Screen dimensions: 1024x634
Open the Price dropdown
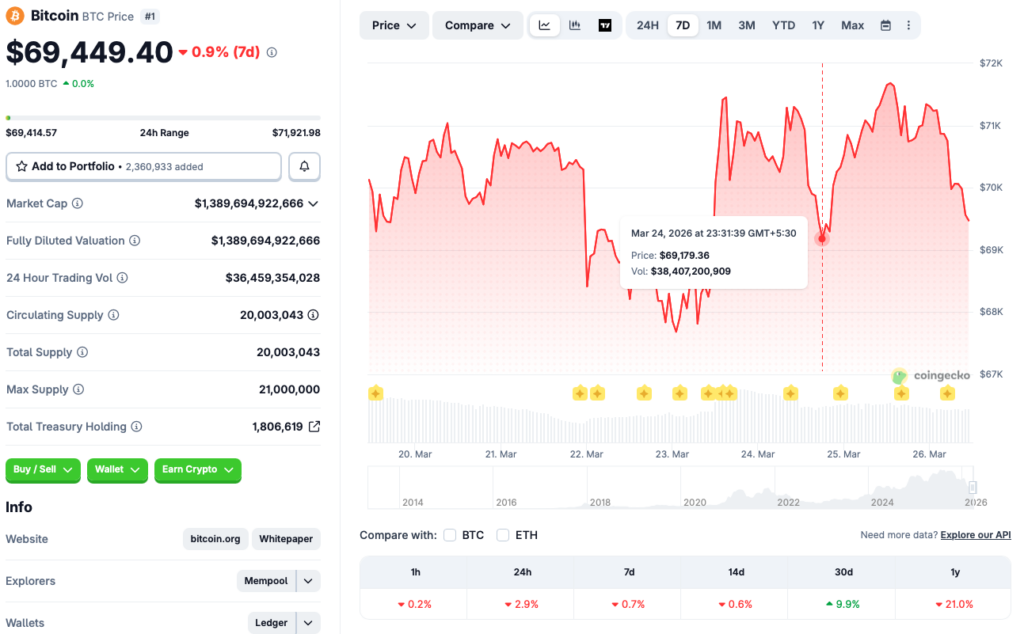click(393, 25)
